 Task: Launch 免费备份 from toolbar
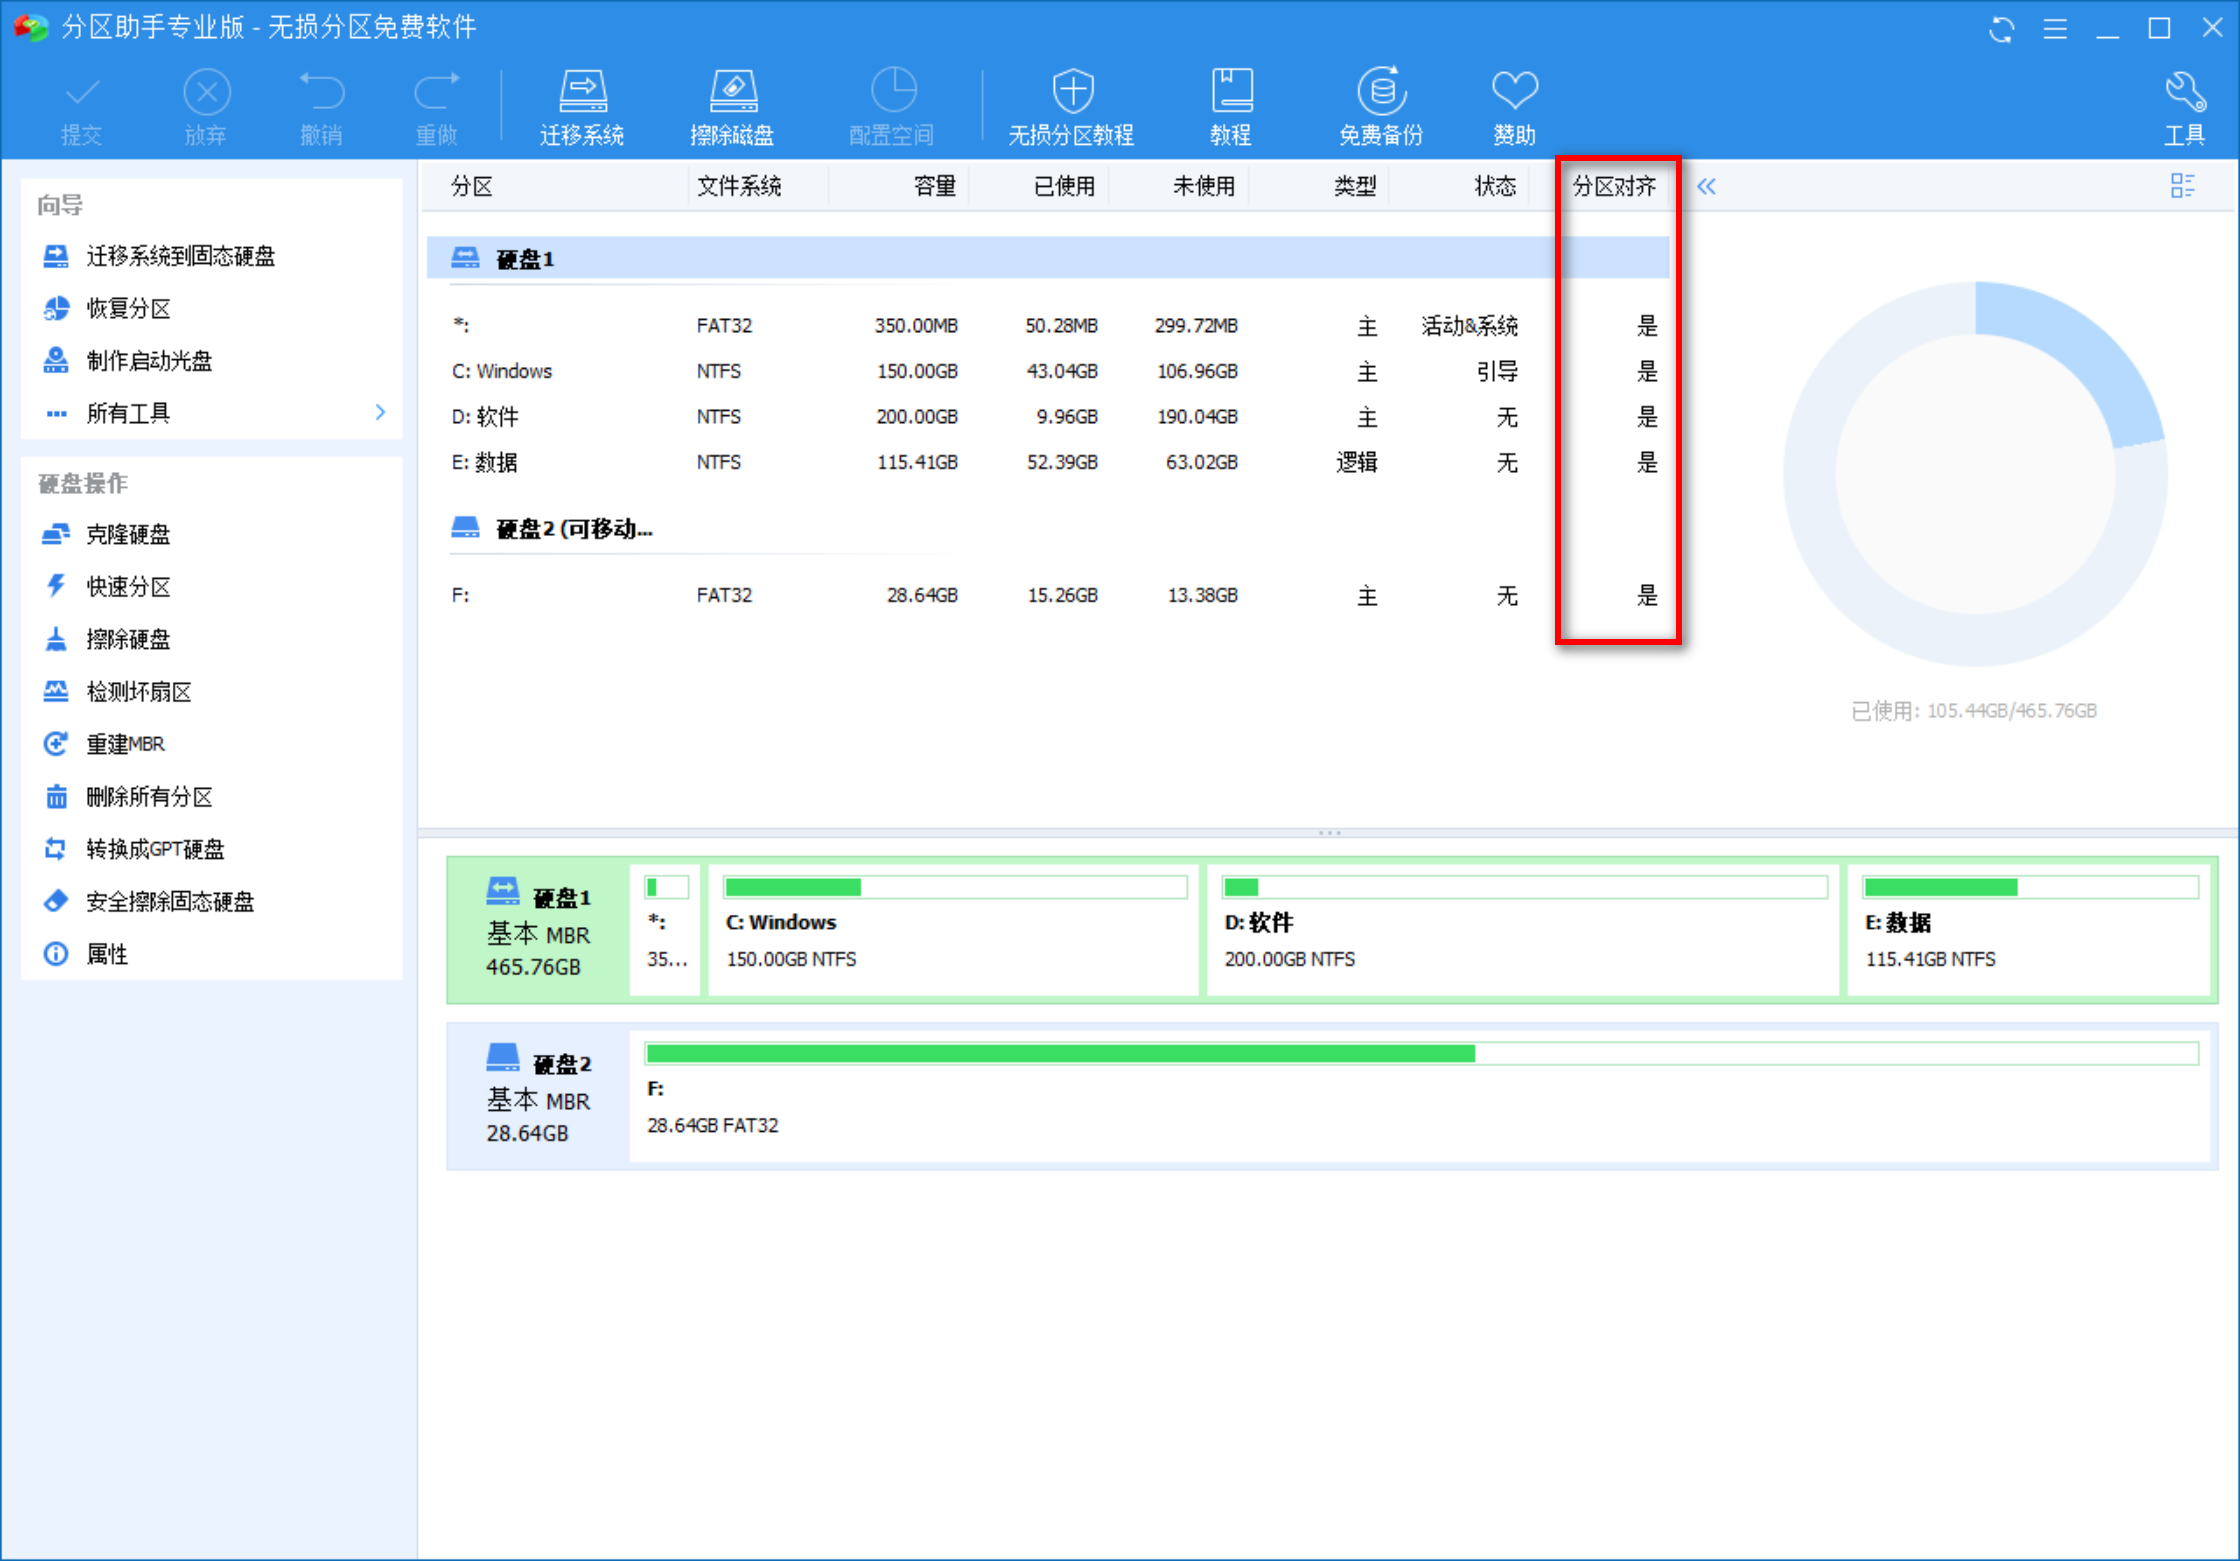click(1381, 108)
